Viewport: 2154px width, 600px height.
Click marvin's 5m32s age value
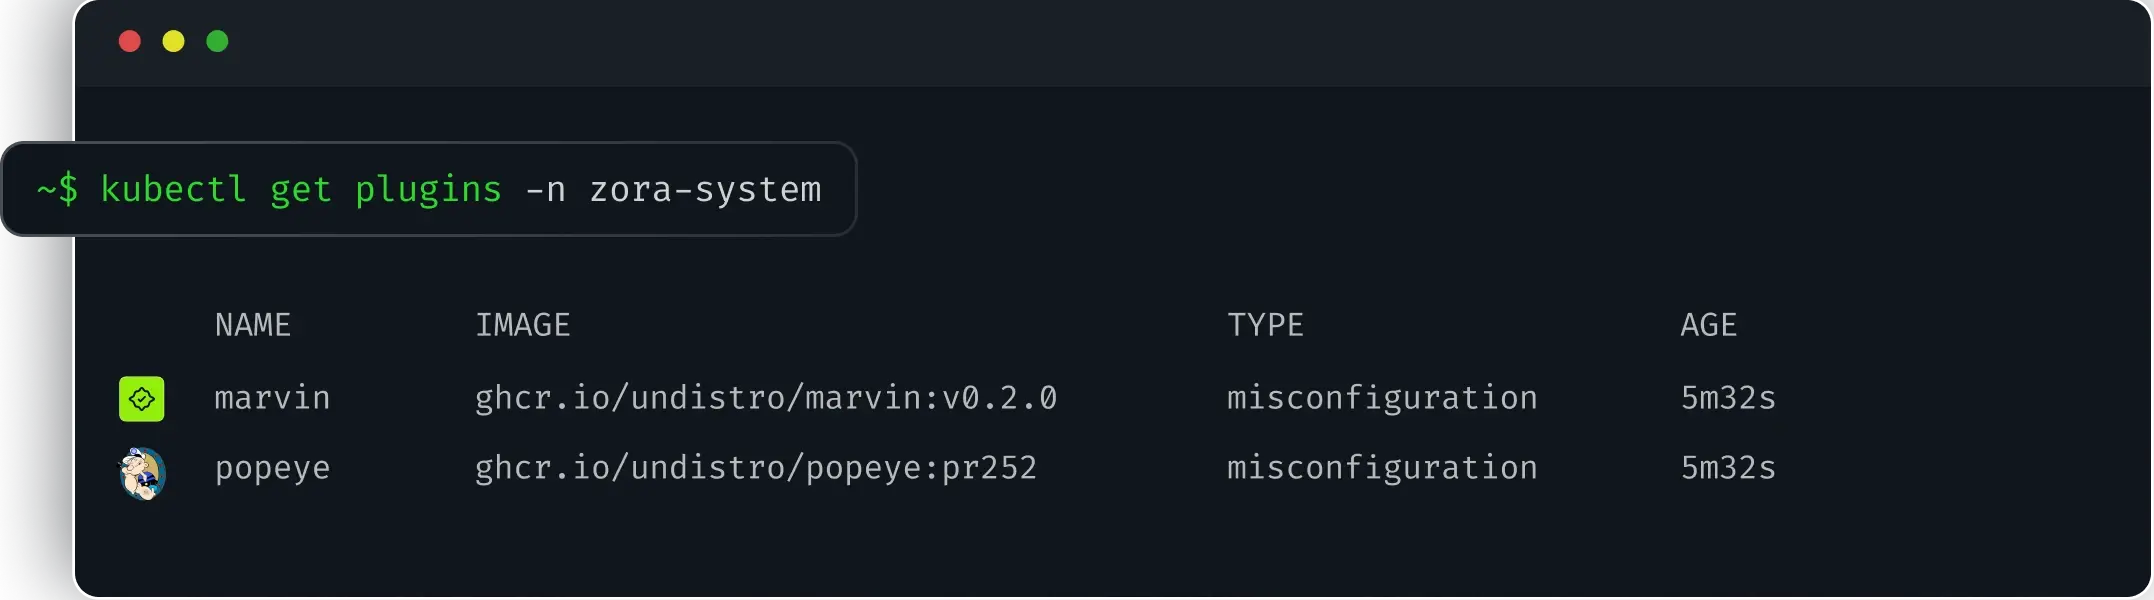point(1728,398)
